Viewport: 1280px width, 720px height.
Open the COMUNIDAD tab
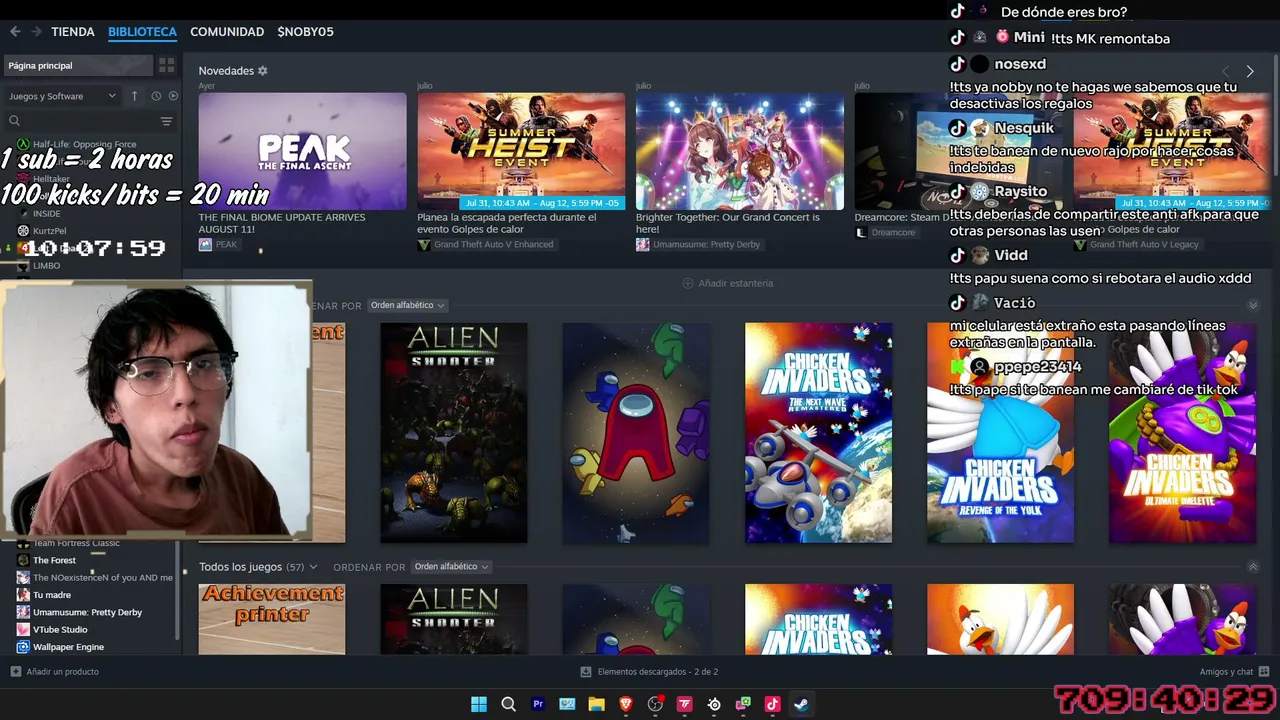coord(227,32)
